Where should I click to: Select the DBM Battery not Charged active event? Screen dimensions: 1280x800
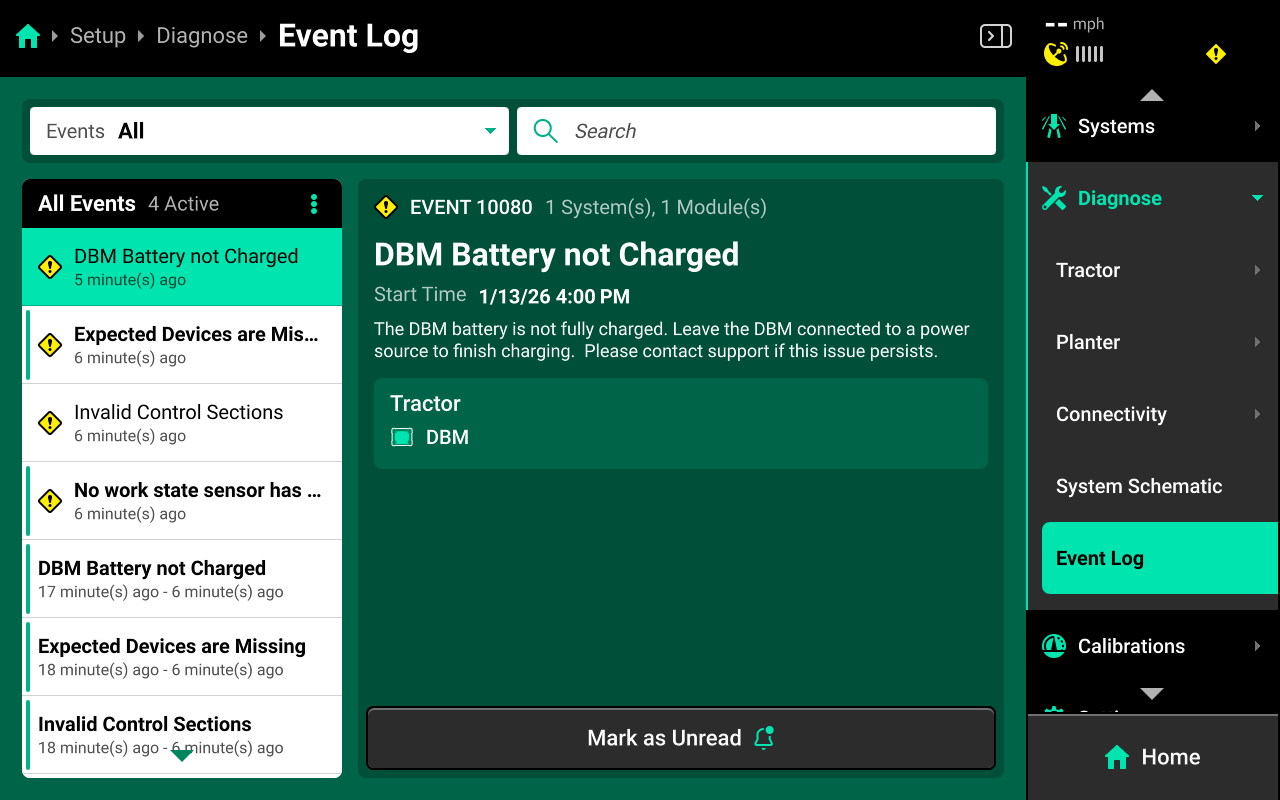pyautogui.click(x=181, y=266)
